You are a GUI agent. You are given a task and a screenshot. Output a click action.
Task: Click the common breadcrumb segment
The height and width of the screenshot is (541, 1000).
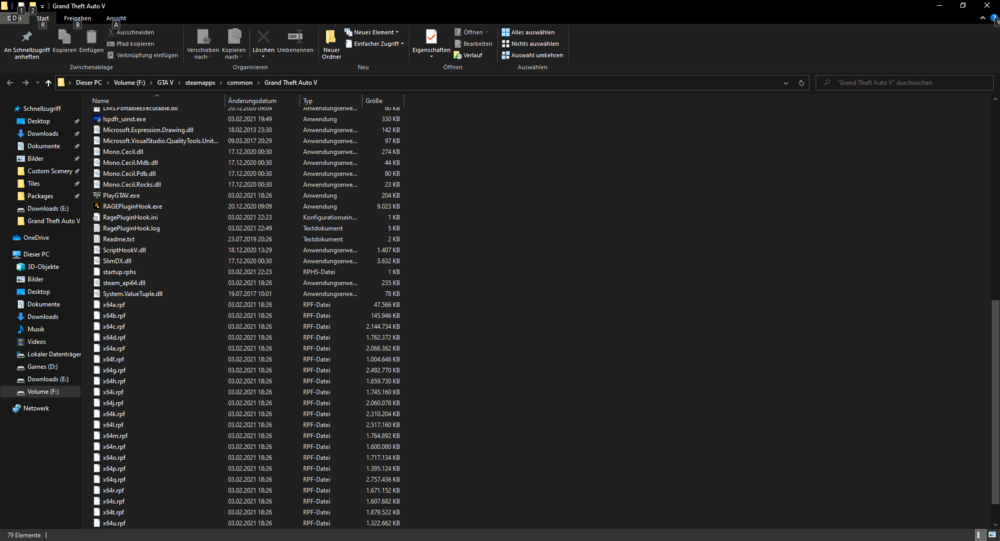[x=240, y=82]
